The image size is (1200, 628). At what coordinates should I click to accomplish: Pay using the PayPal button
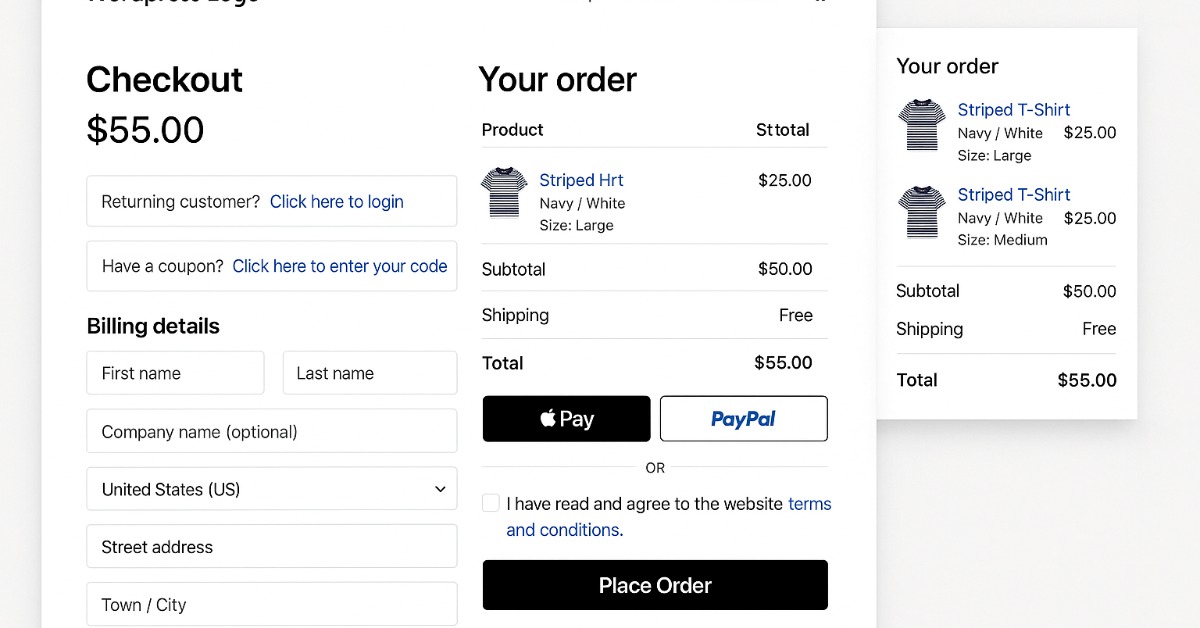743,419
